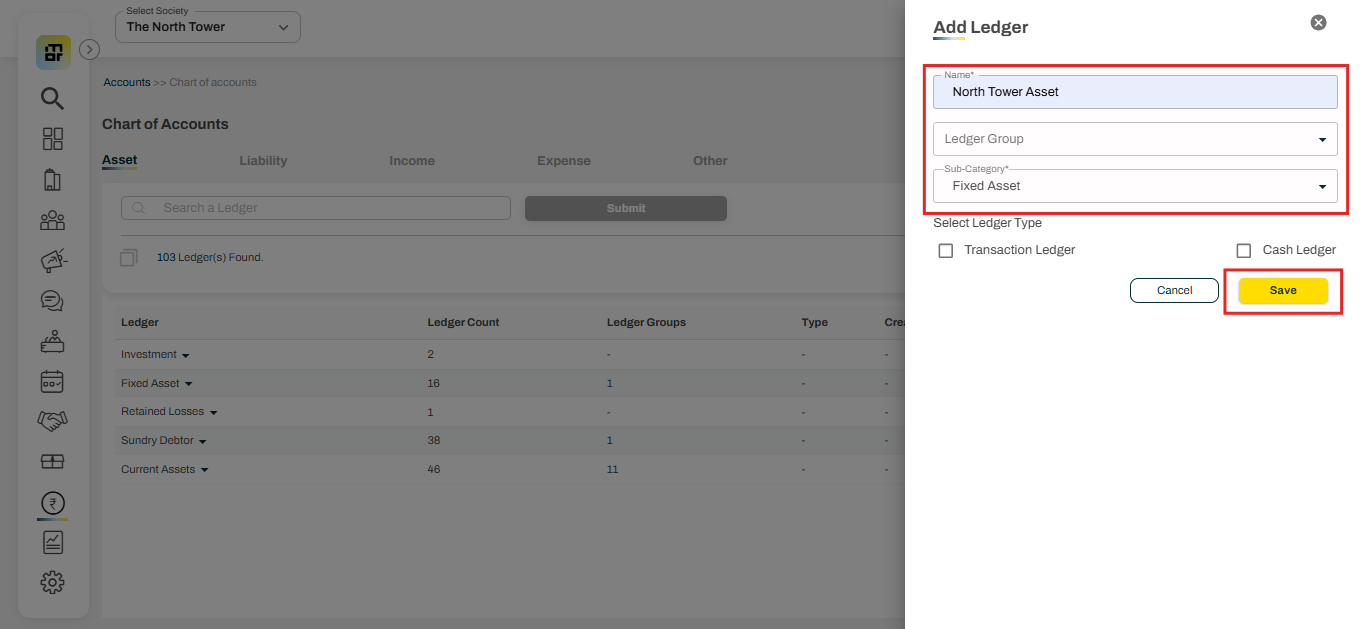Open the members group icon in sidebar
Image resolution: width=1366 pixels, height=629 pixels.
tap(52, 220)
